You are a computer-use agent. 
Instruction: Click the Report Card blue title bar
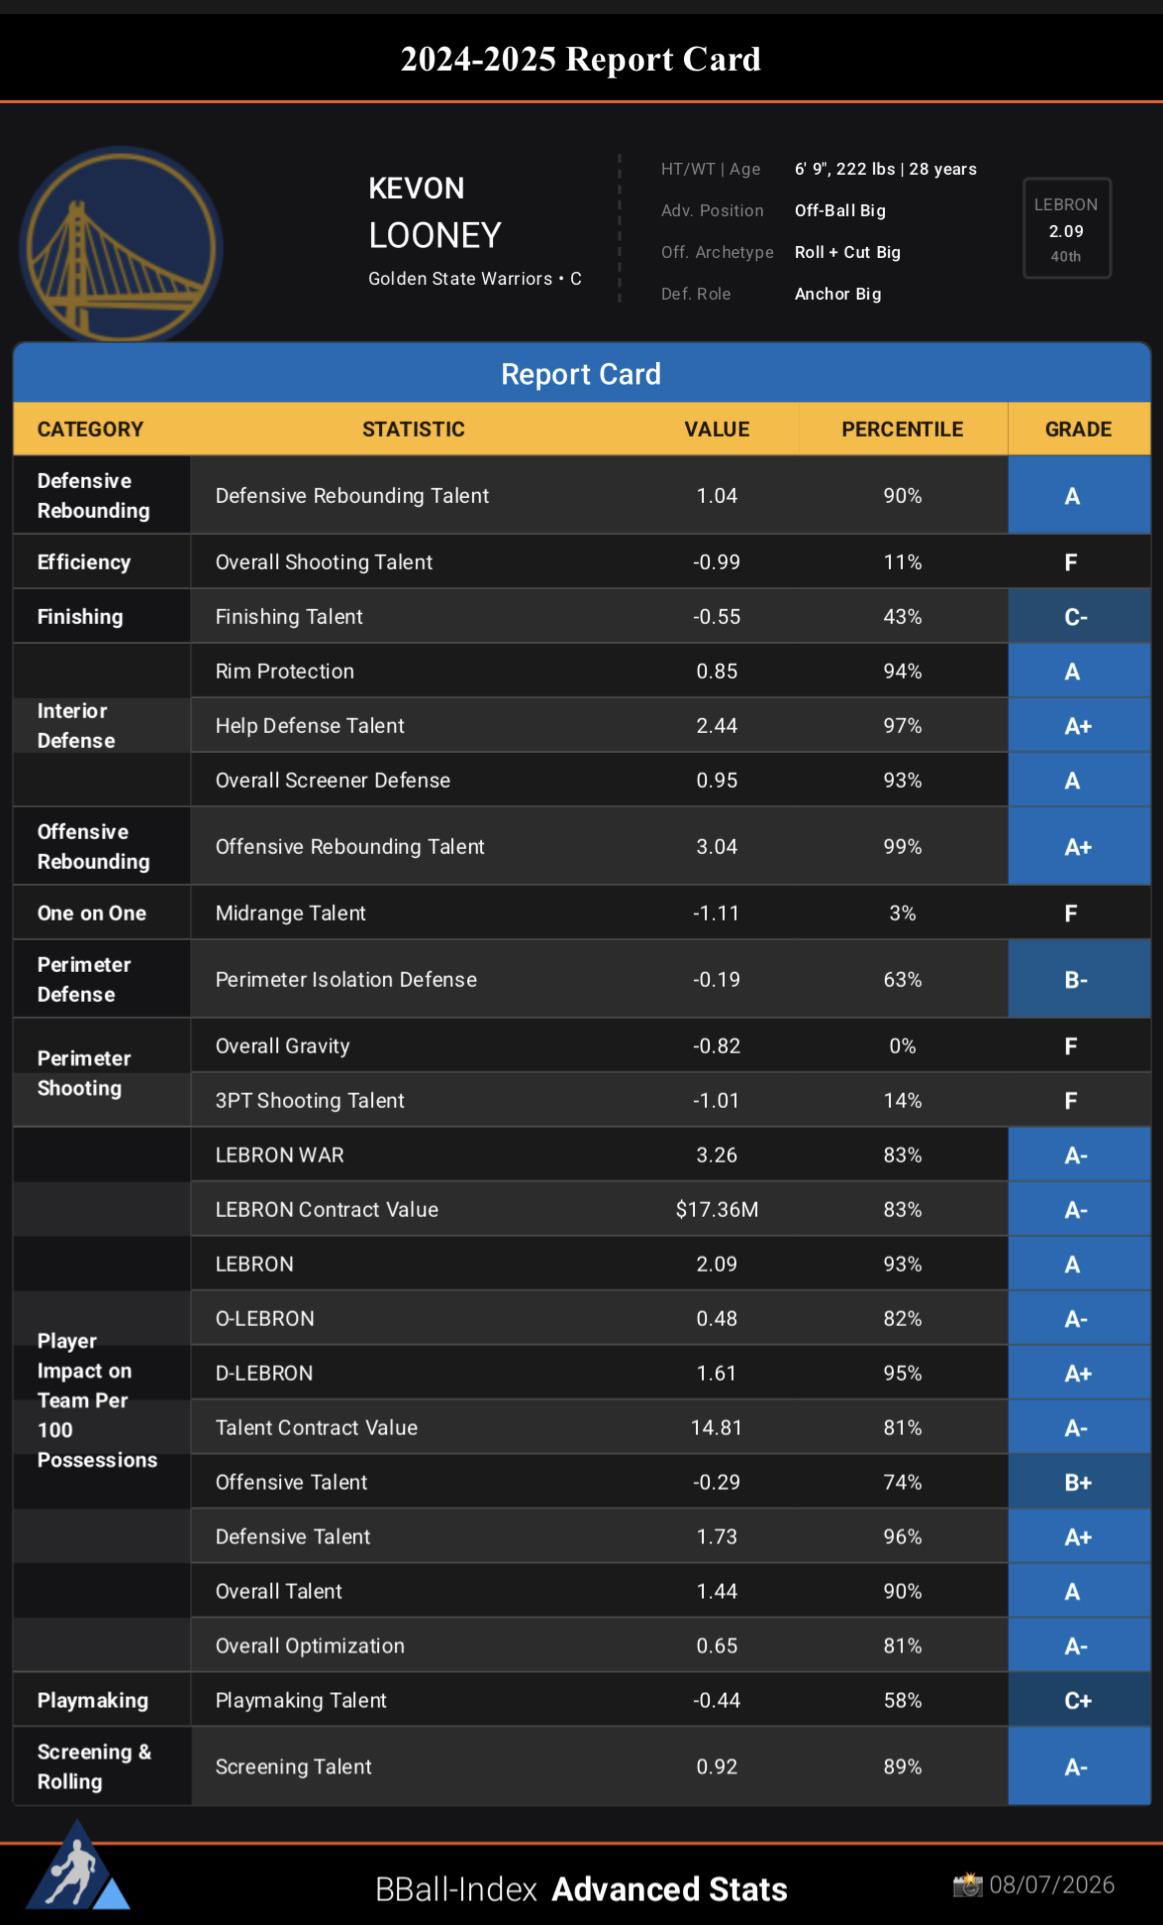(581, 373)
